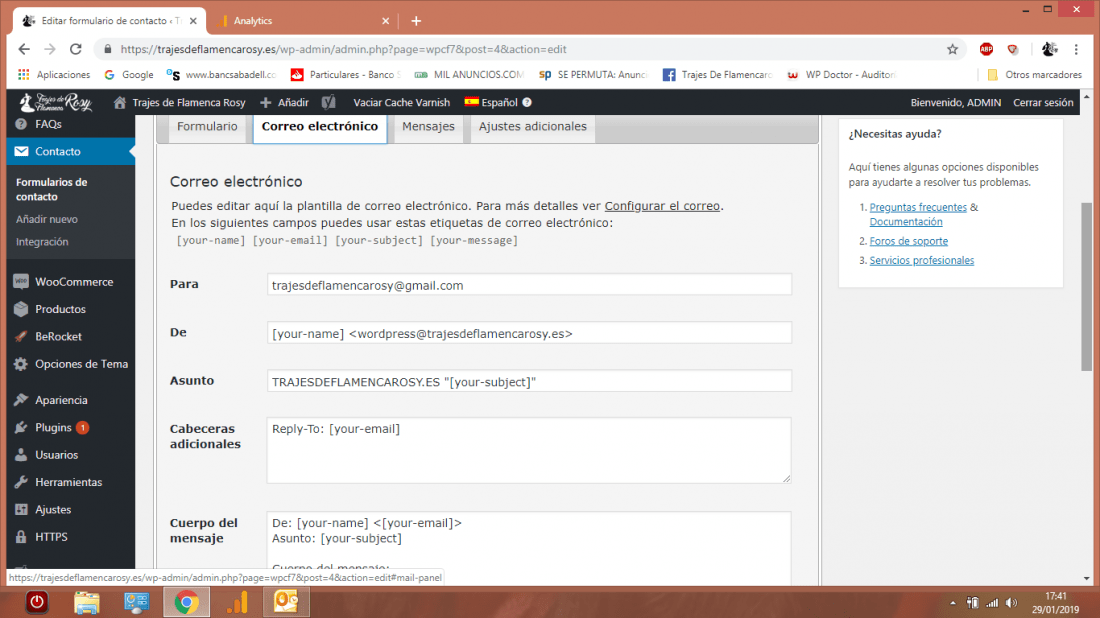Open the Yoast SEO admin bar icon

click(x=329, y=102)
